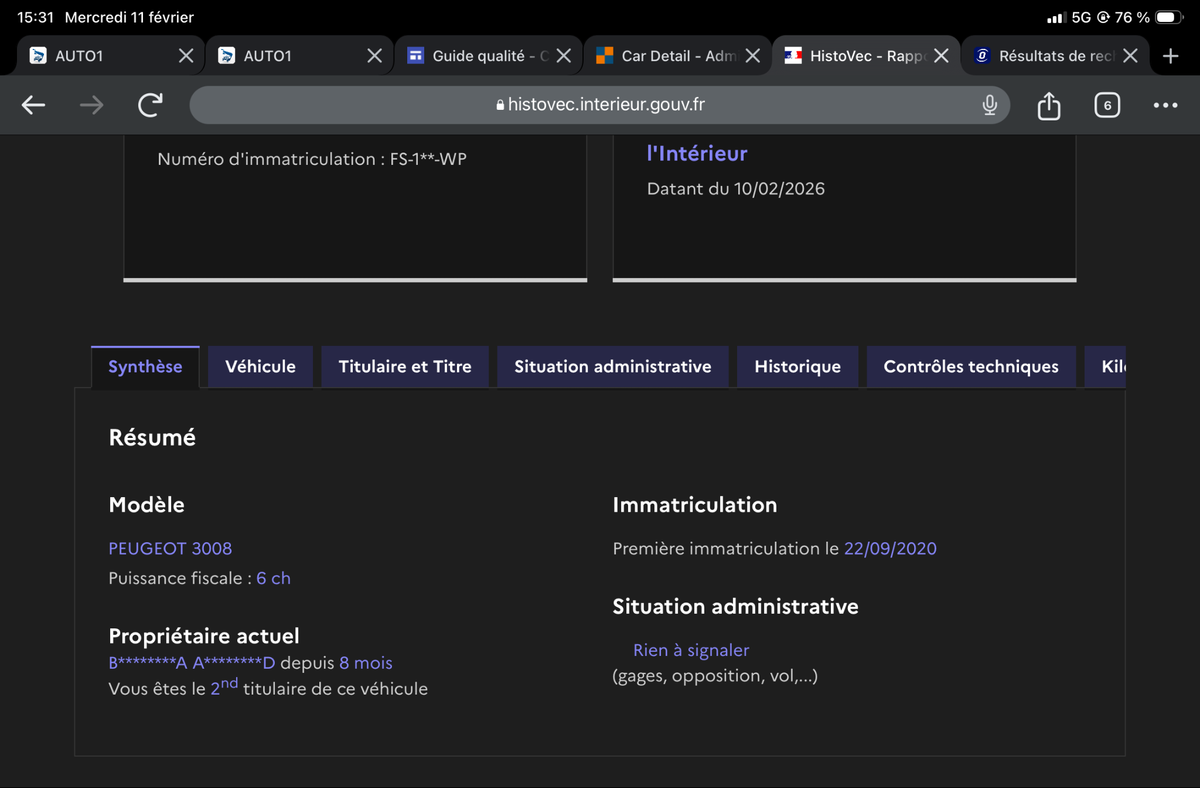The width and height of the screenshot is (1200, 788).
Task: Show the Historique tab
Action: tap(797, 367)
